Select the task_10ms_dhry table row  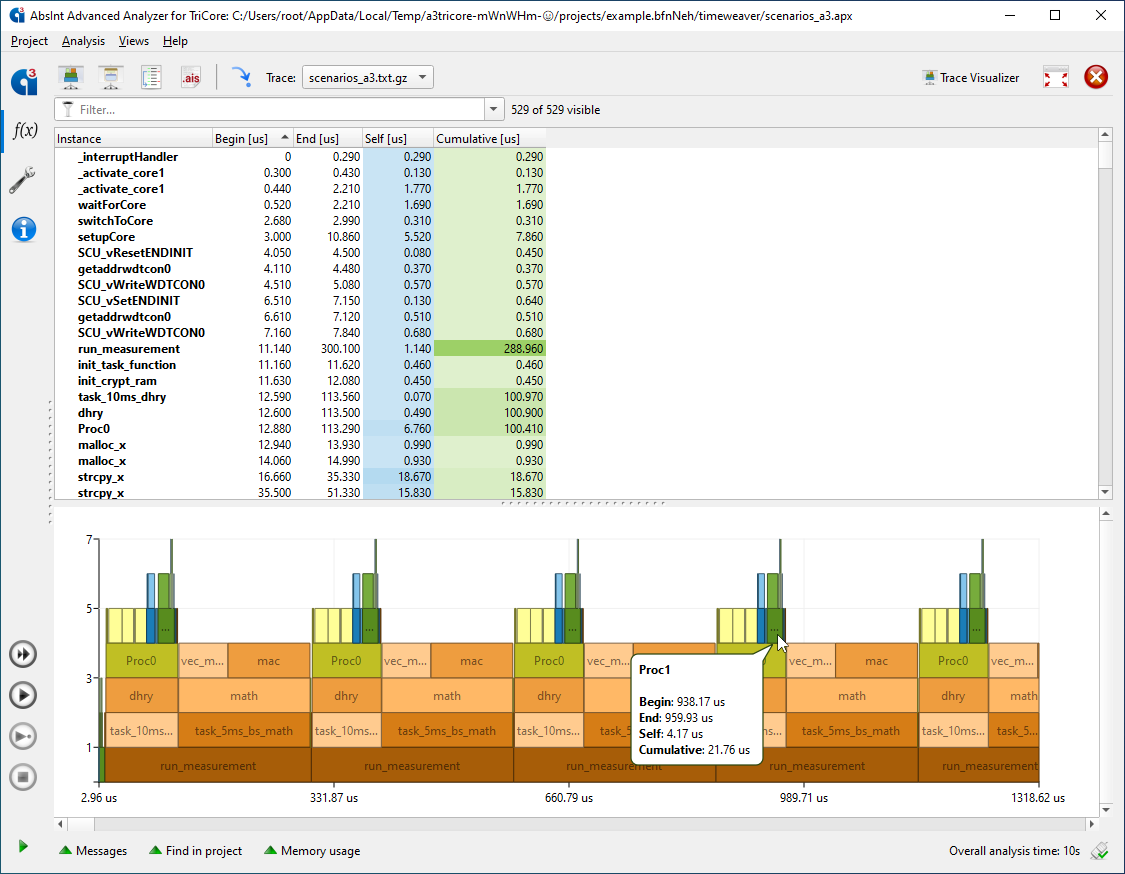click(x=300, y=397)
